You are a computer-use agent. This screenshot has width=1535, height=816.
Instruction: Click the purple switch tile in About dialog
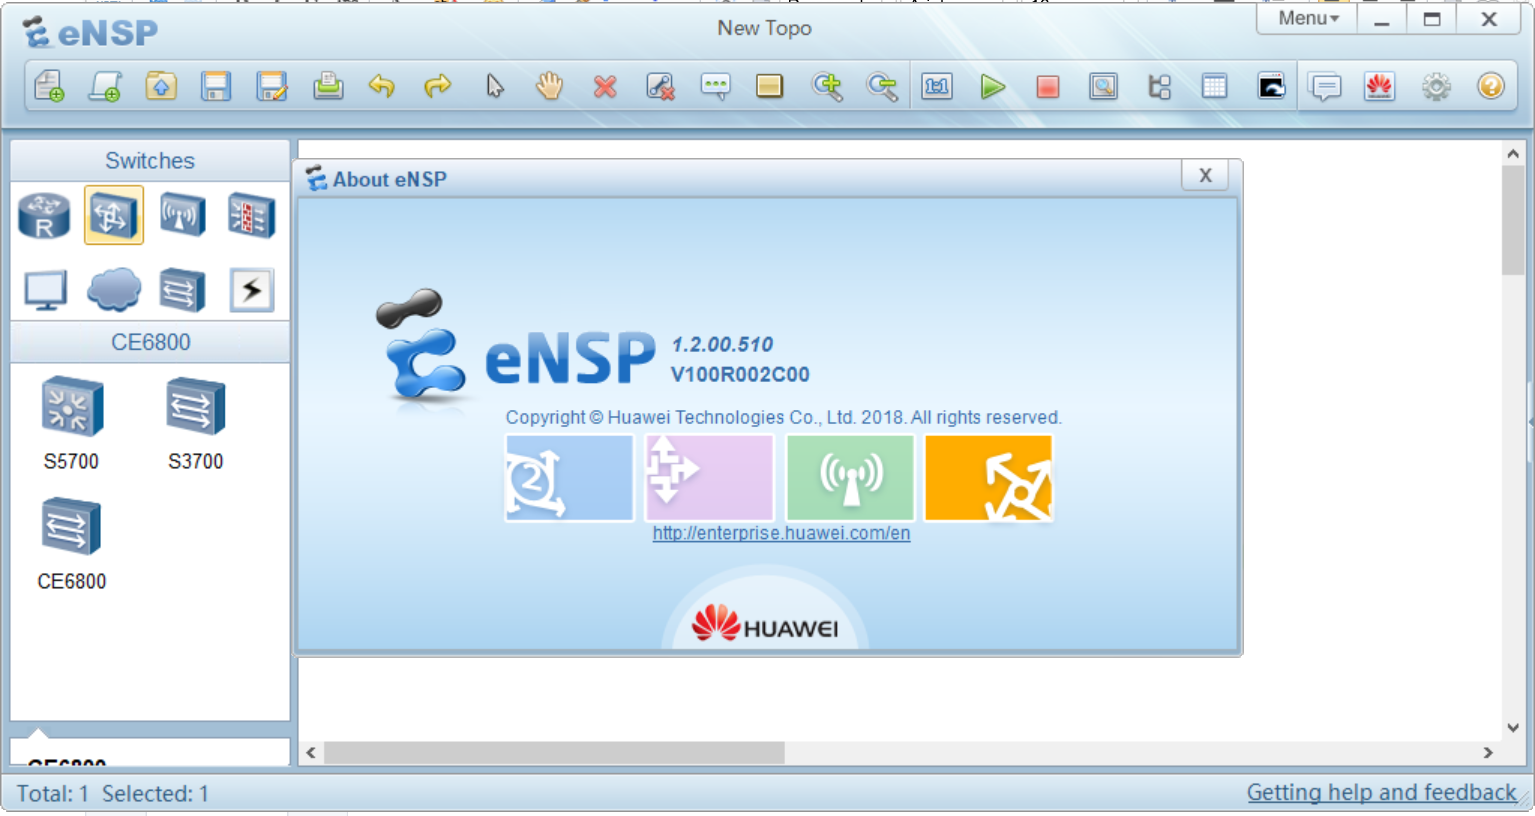pos(709,478)
